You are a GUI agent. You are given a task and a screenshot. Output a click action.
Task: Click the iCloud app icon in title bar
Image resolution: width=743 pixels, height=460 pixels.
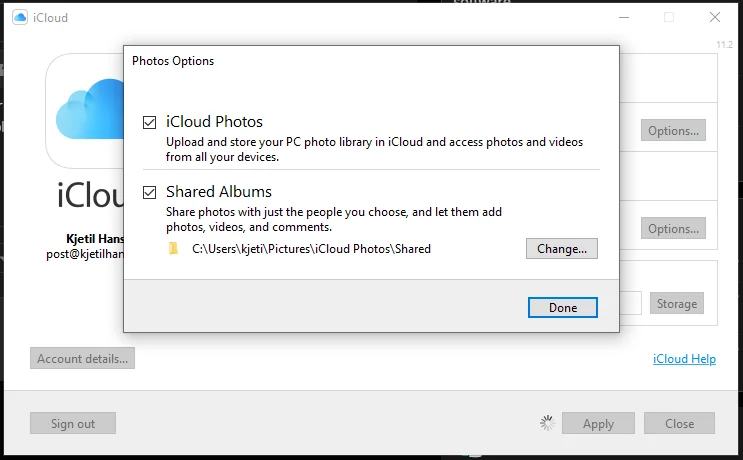[20, 18]
